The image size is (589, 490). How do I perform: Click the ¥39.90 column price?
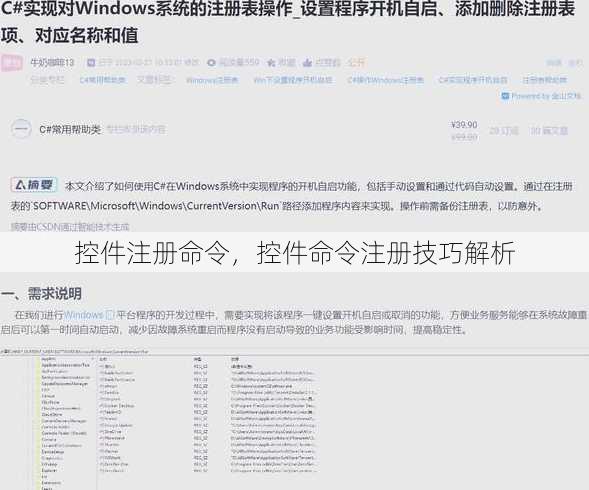(x=464, y=125)
